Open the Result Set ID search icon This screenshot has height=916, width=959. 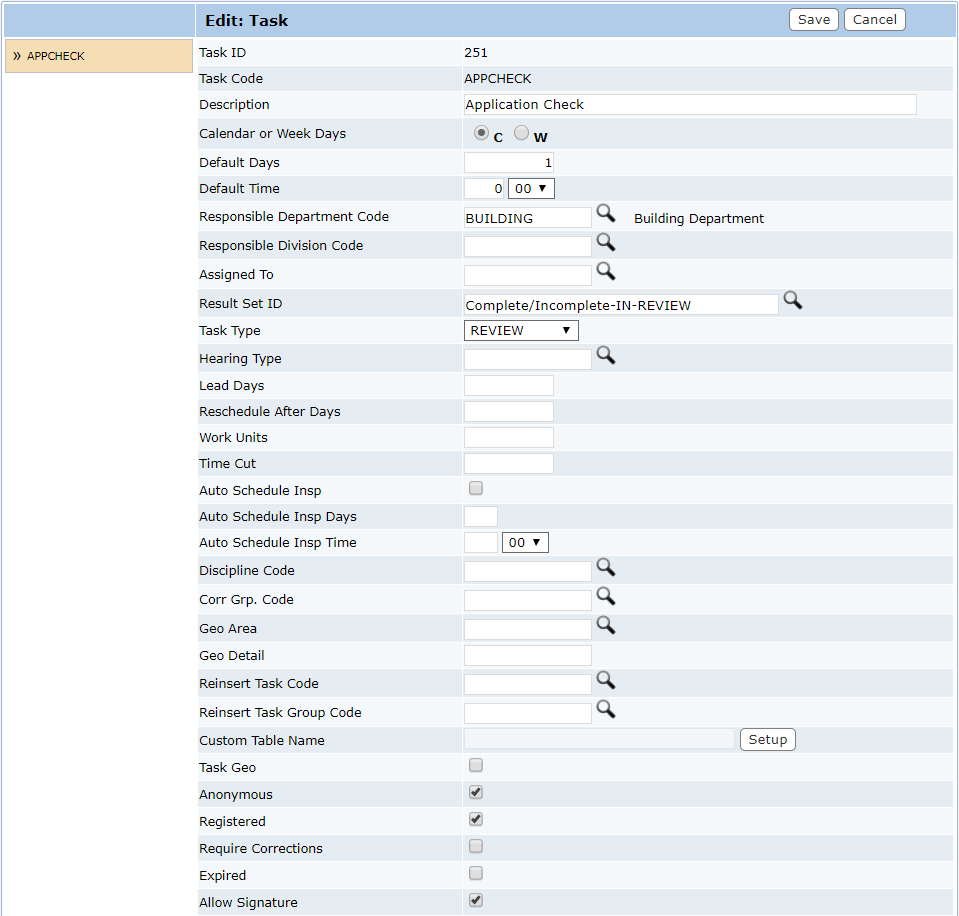(x=792, y=300)
